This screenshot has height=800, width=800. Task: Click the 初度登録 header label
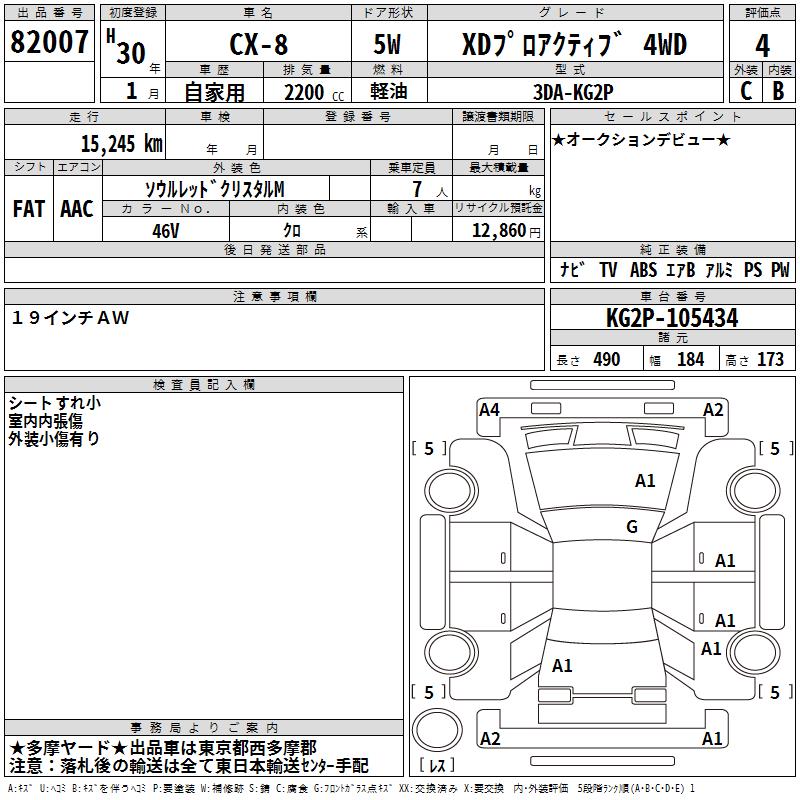(x=133, y=13)
